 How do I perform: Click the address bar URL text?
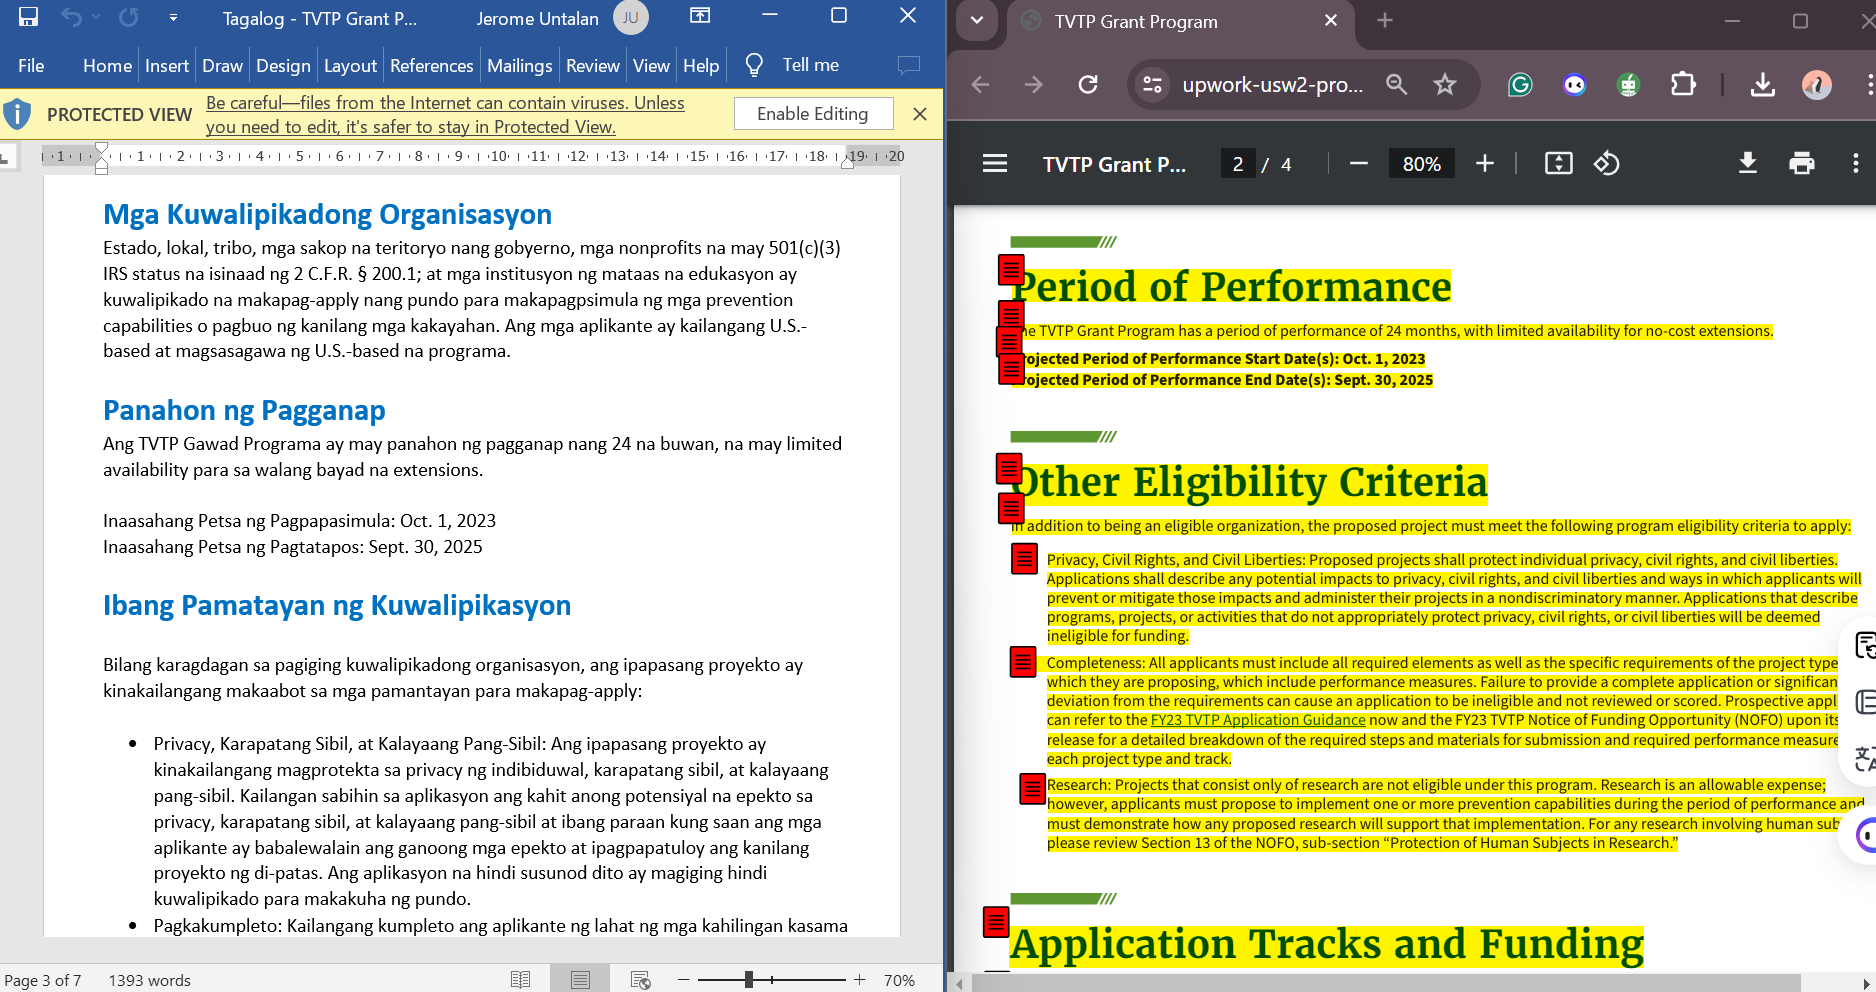tap(1272, 85)
